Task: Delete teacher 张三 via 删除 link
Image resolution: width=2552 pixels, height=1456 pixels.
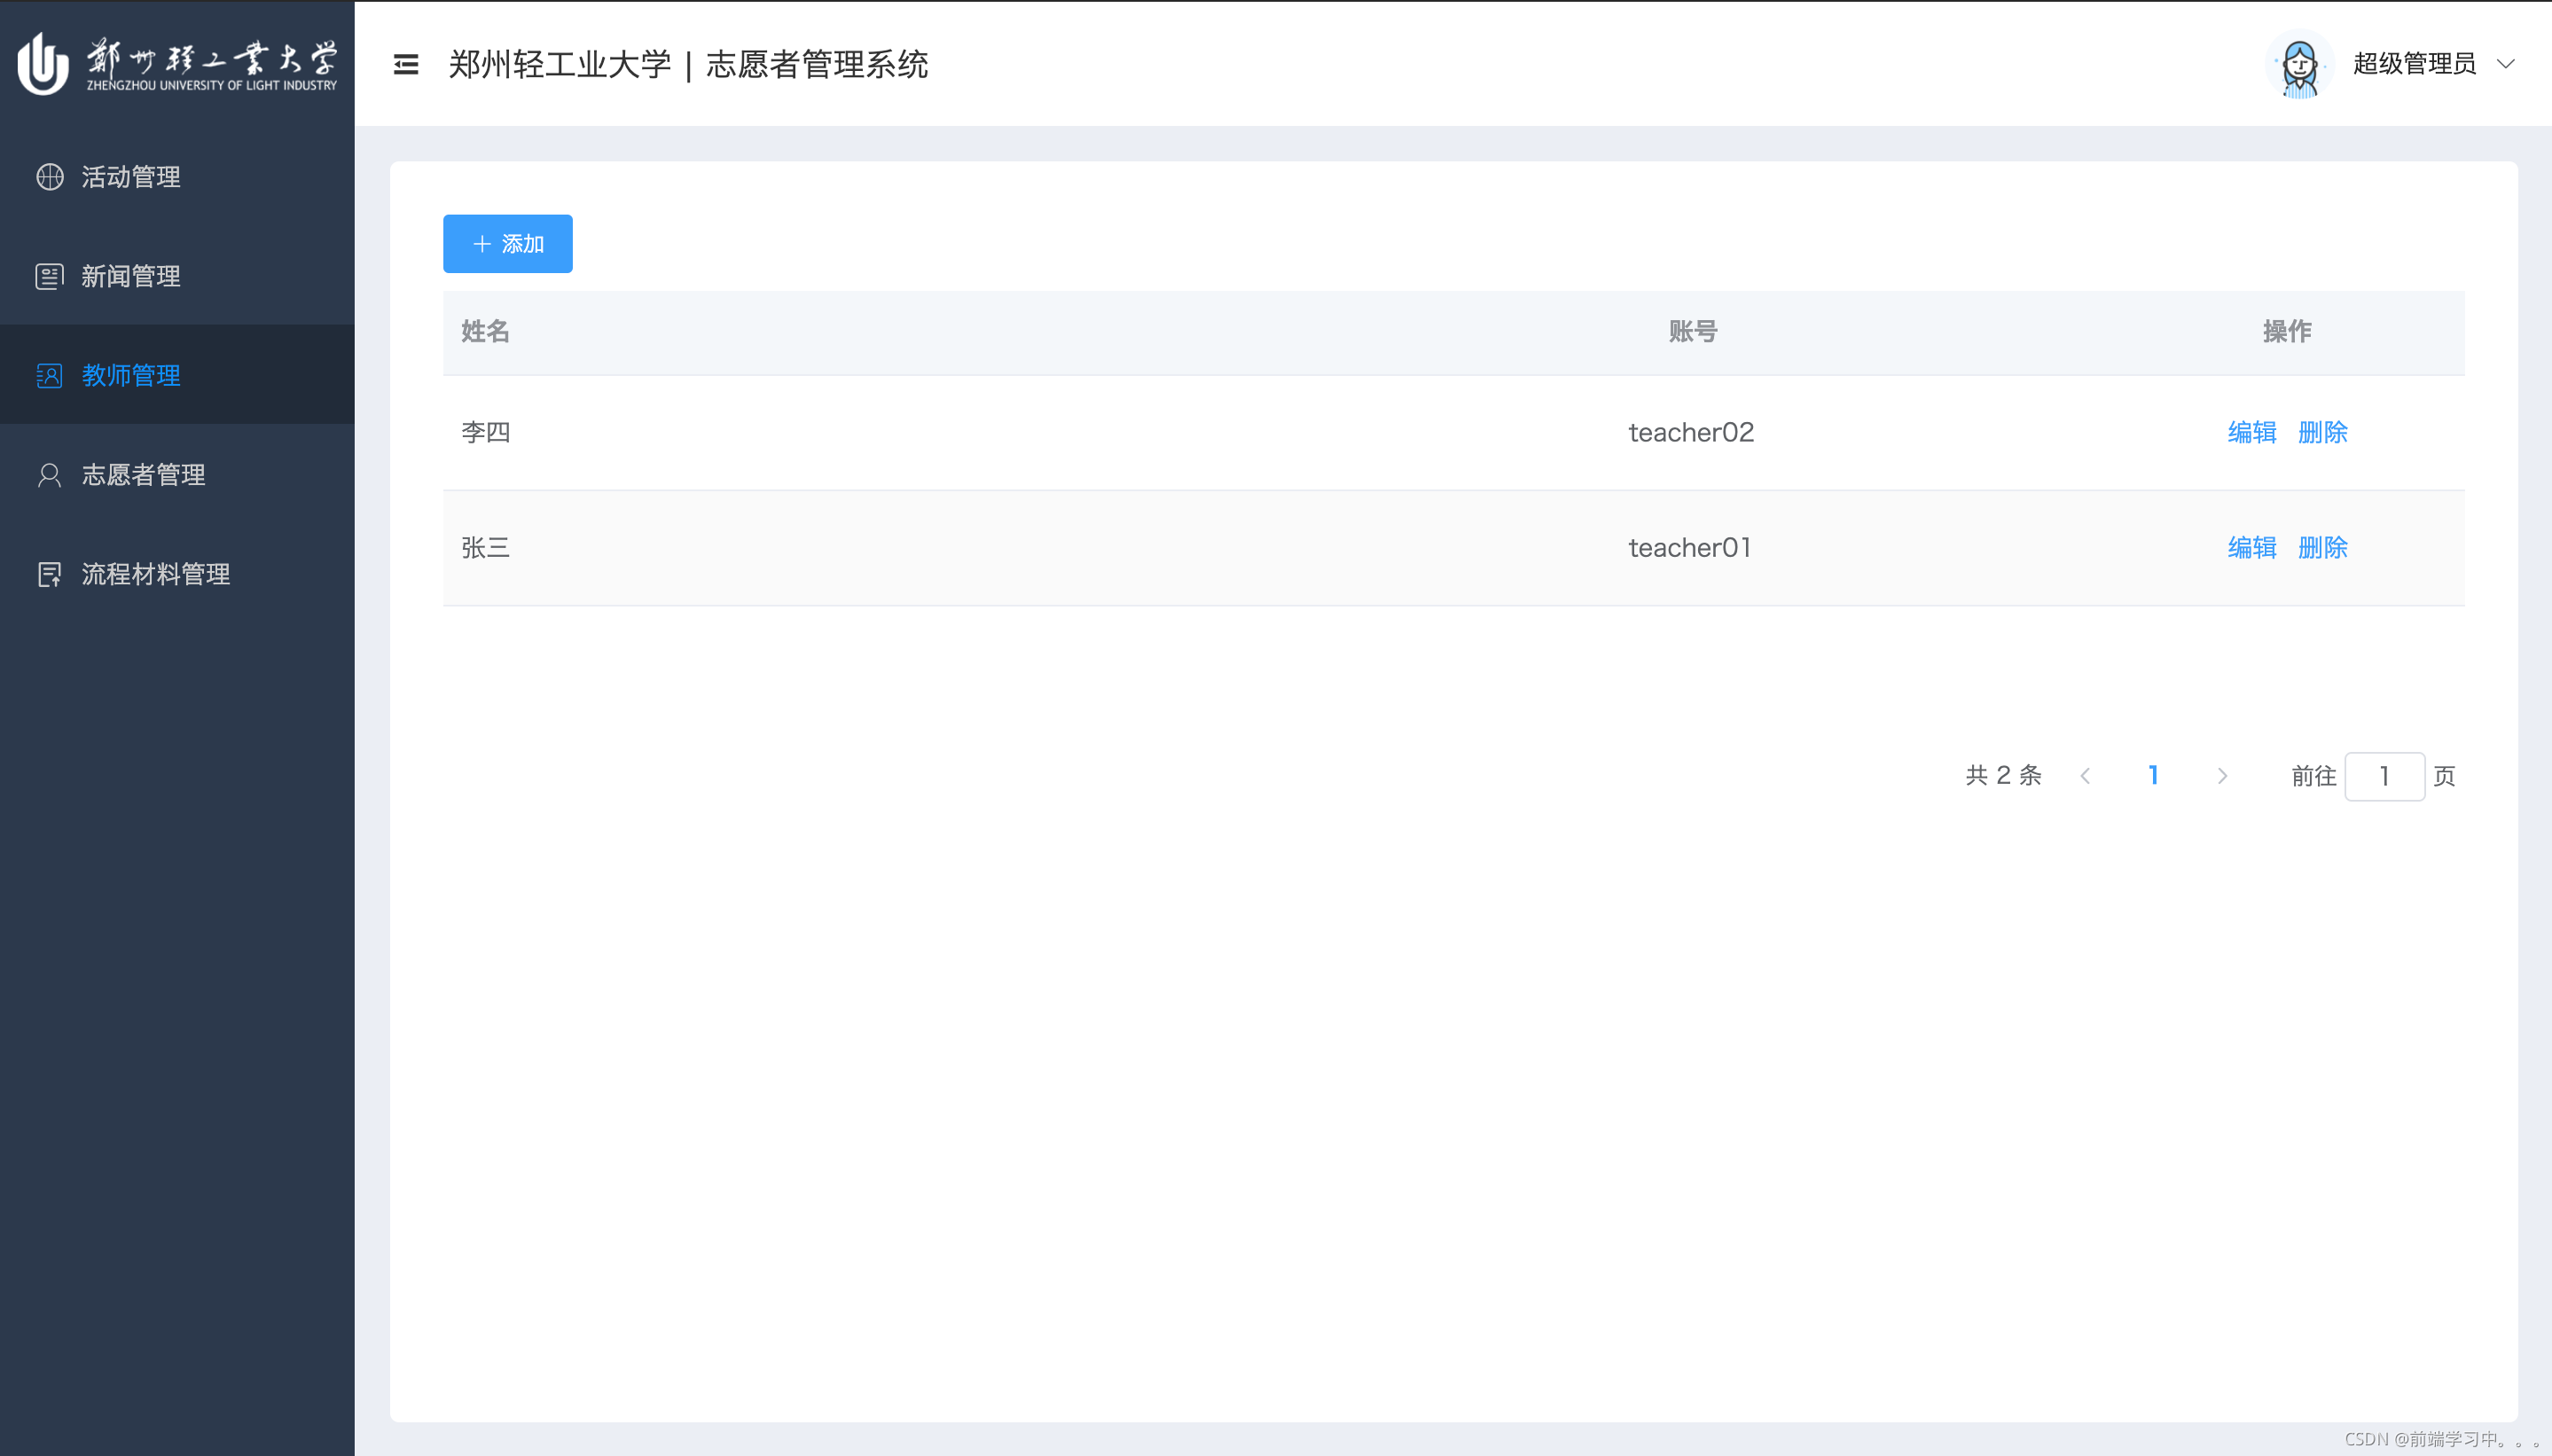Action: click(2323, 547)
